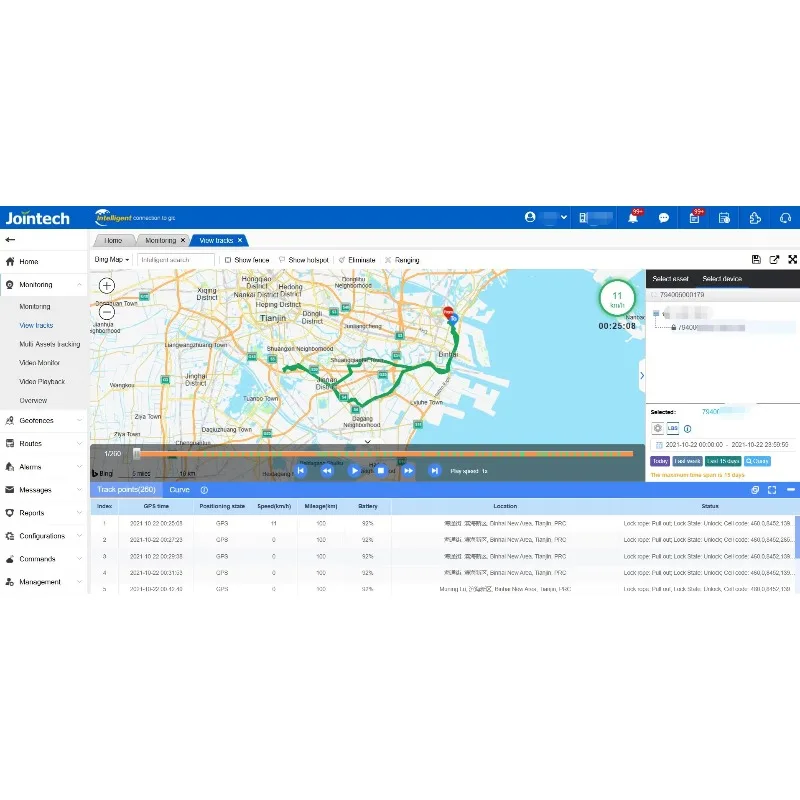800x800 pixels.
Task: Zoom in on the map
Action: 107,285
